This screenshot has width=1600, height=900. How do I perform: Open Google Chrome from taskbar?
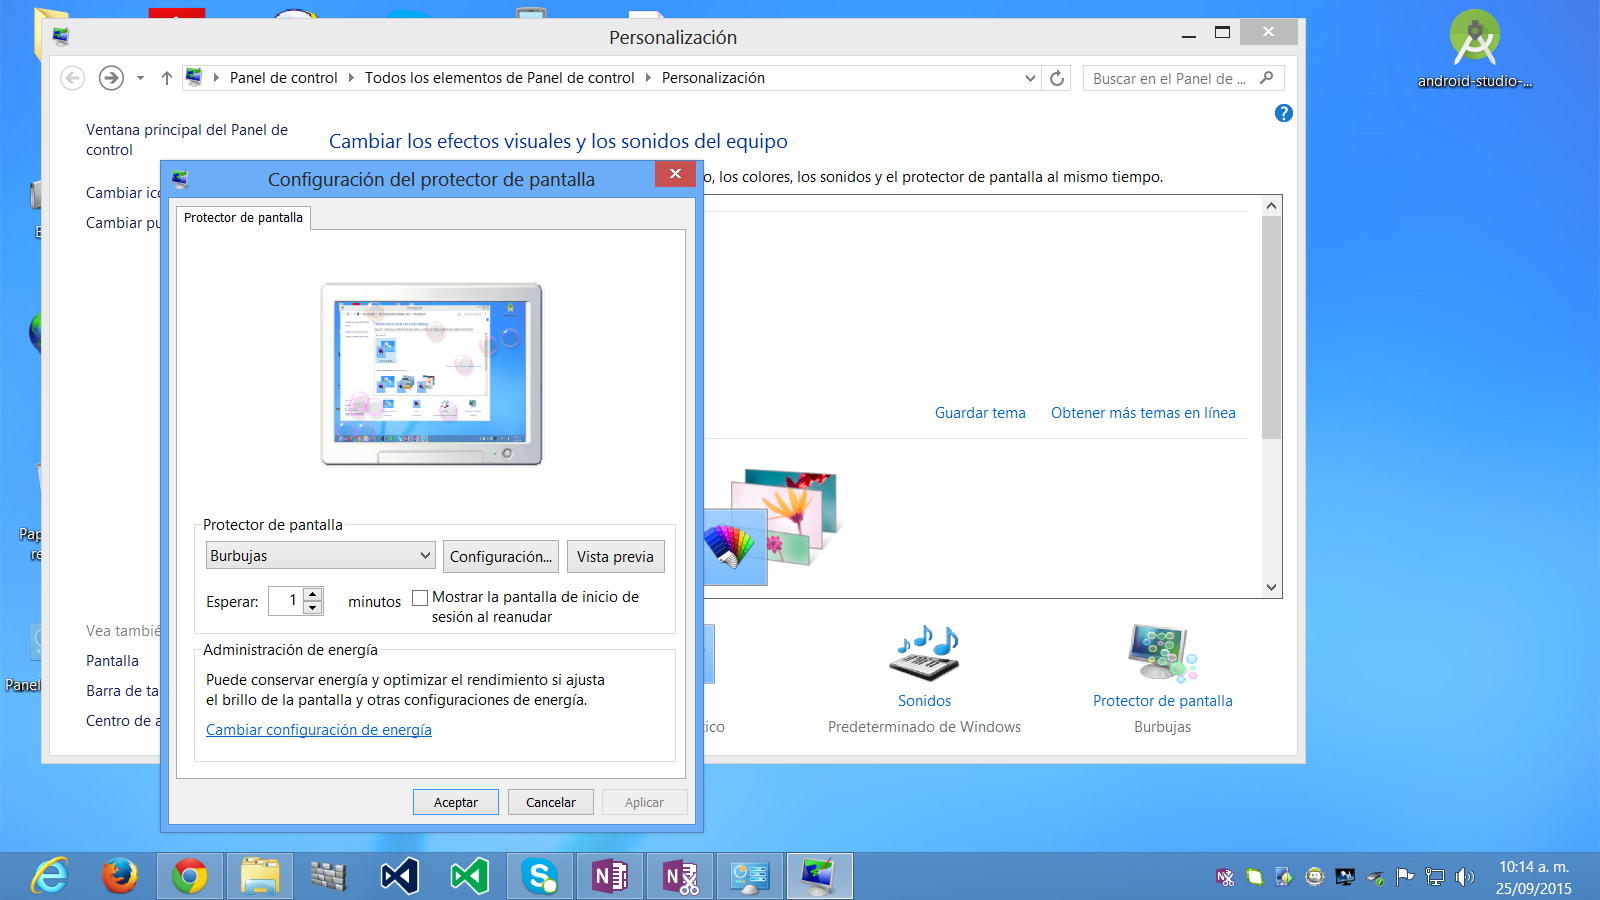(x=190, y=877)
